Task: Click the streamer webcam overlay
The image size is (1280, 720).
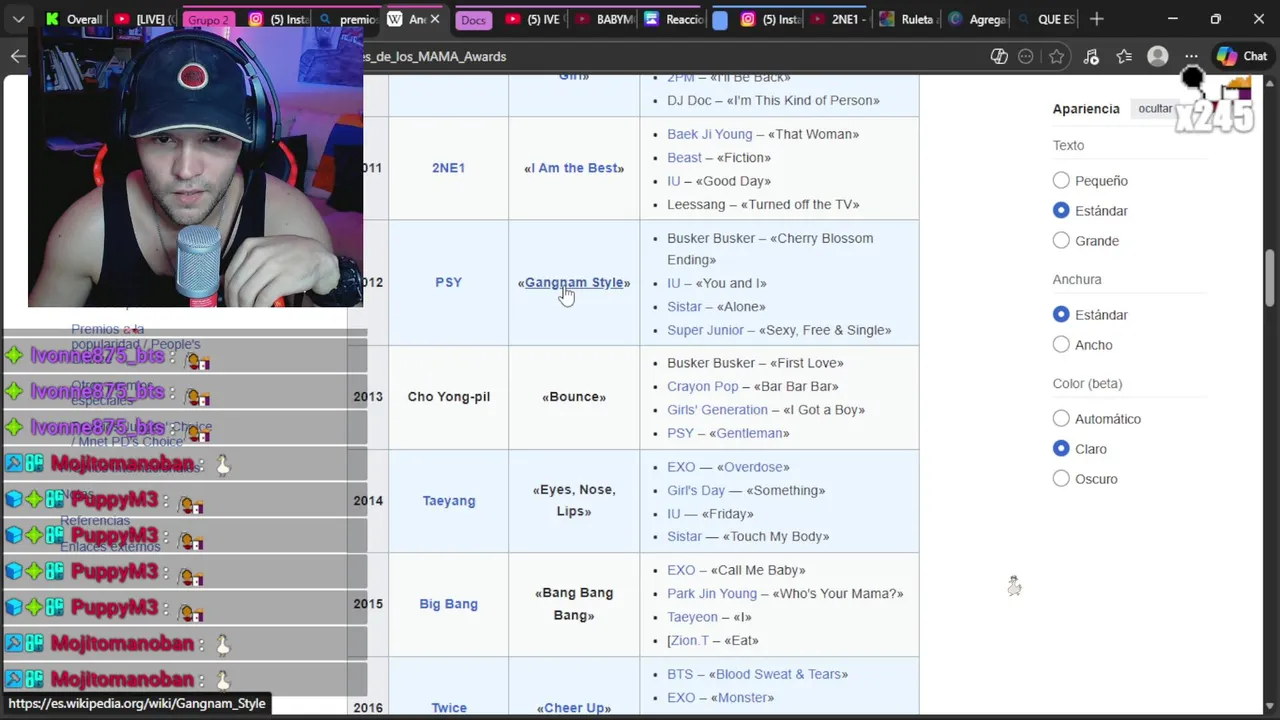Action: (195, 167)
